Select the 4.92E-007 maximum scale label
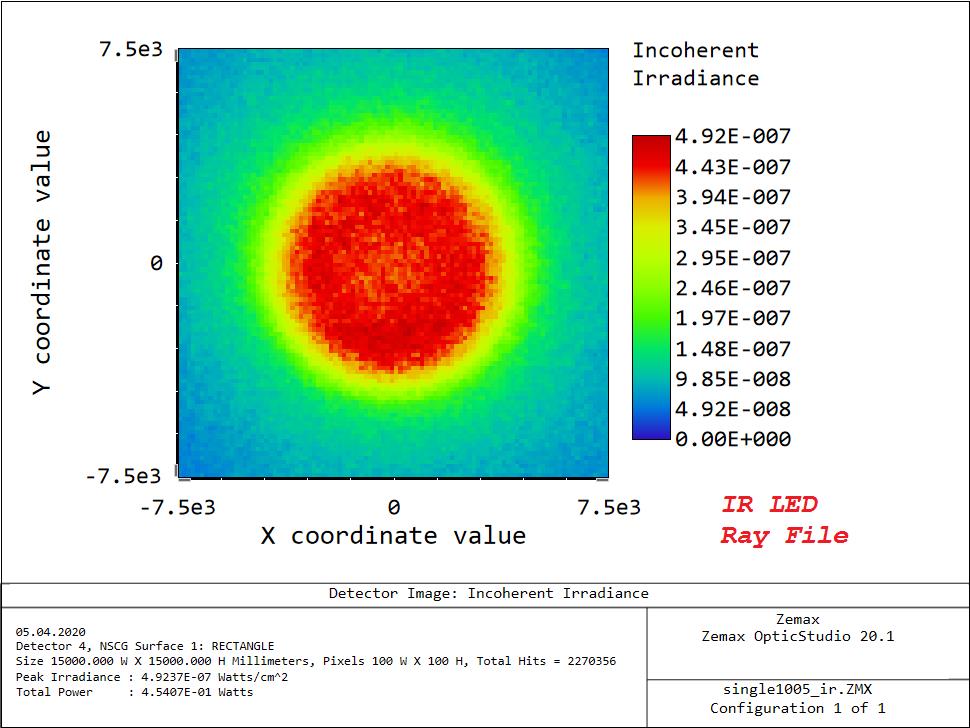Screen dimensions: 970x728 coord(732,137)
